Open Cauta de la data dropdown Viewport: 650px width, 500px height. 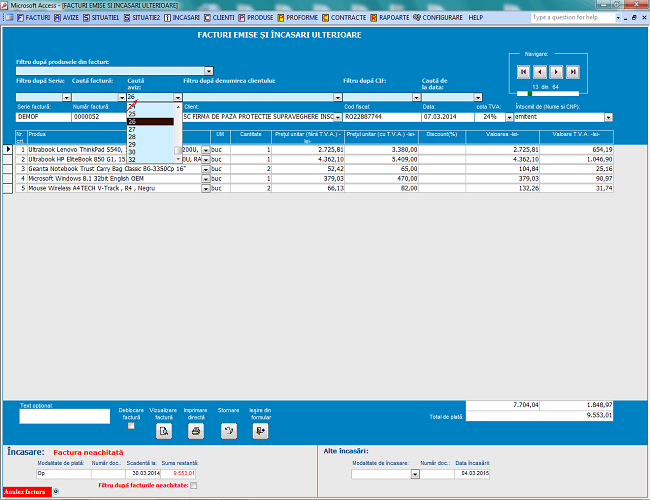478,97
